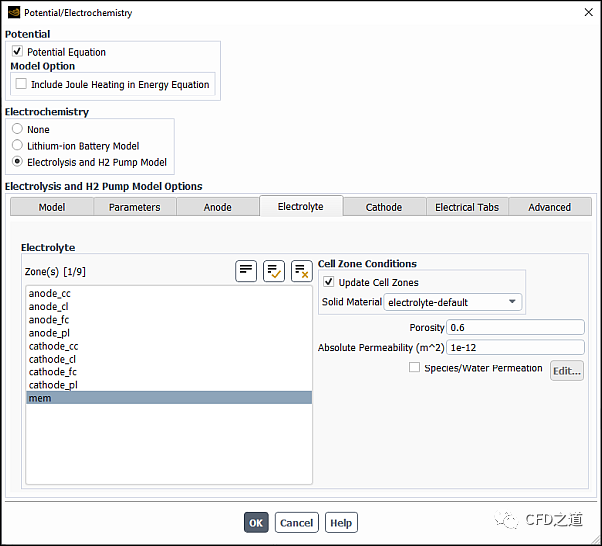Screen dimensions: 602x546
Task: Enable Include Joule Heating in Energy Equation
Action: point(22,85)
